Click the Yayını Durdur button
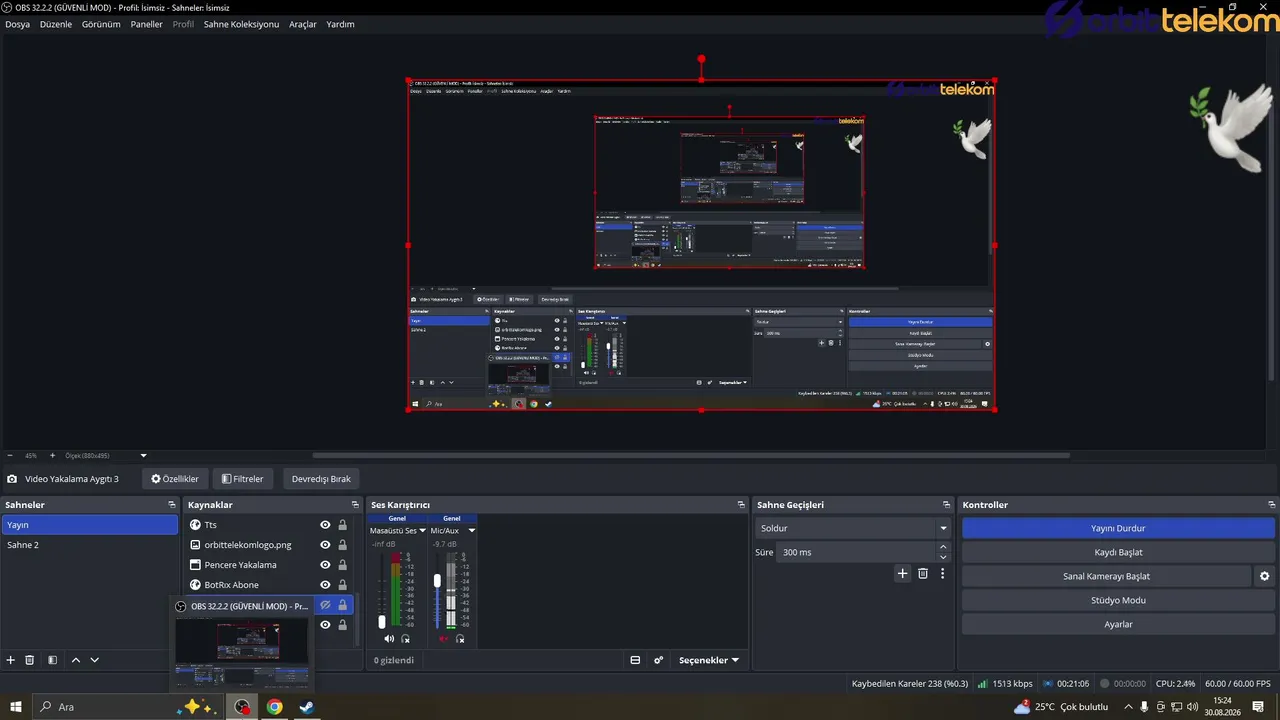Image resolution: width=1280 pixels, height=720 pixels. pyautogui.click(x=1118, y=528)
